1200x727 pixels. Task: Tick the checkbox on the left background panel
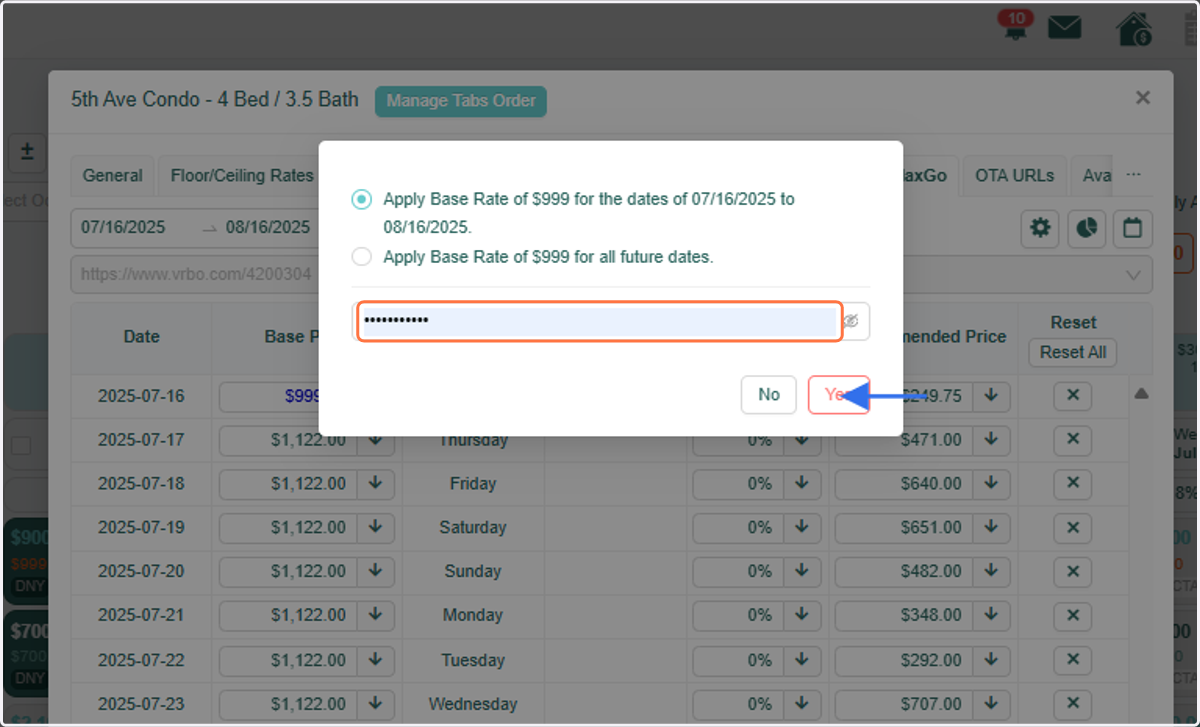tap(21, 446)
